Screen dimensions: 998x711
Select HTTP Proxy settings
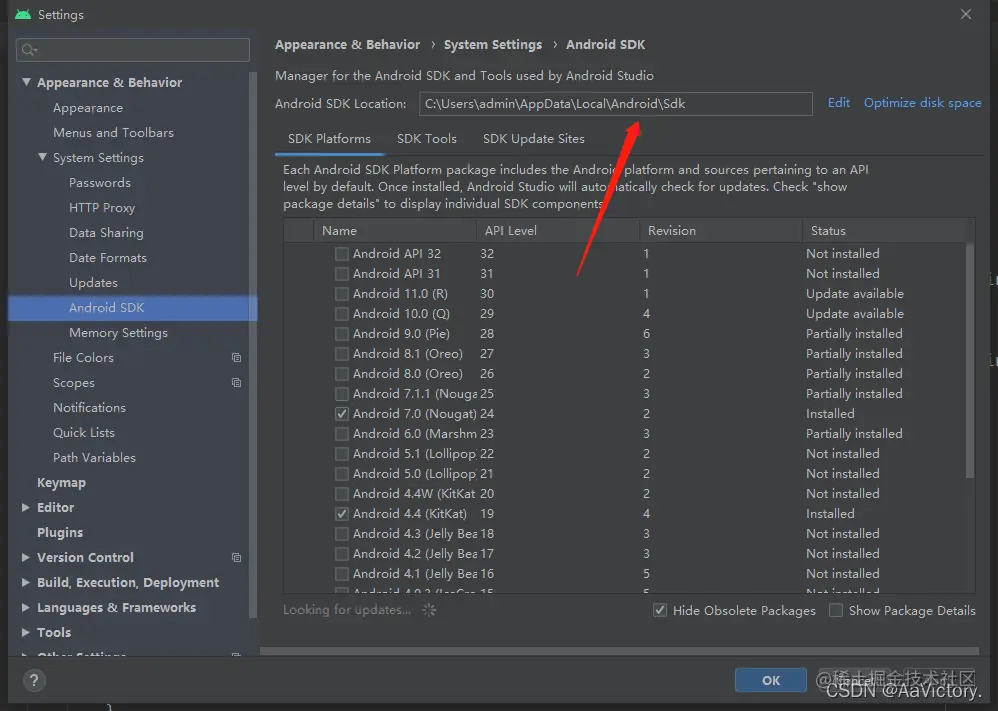pos(102,208)
